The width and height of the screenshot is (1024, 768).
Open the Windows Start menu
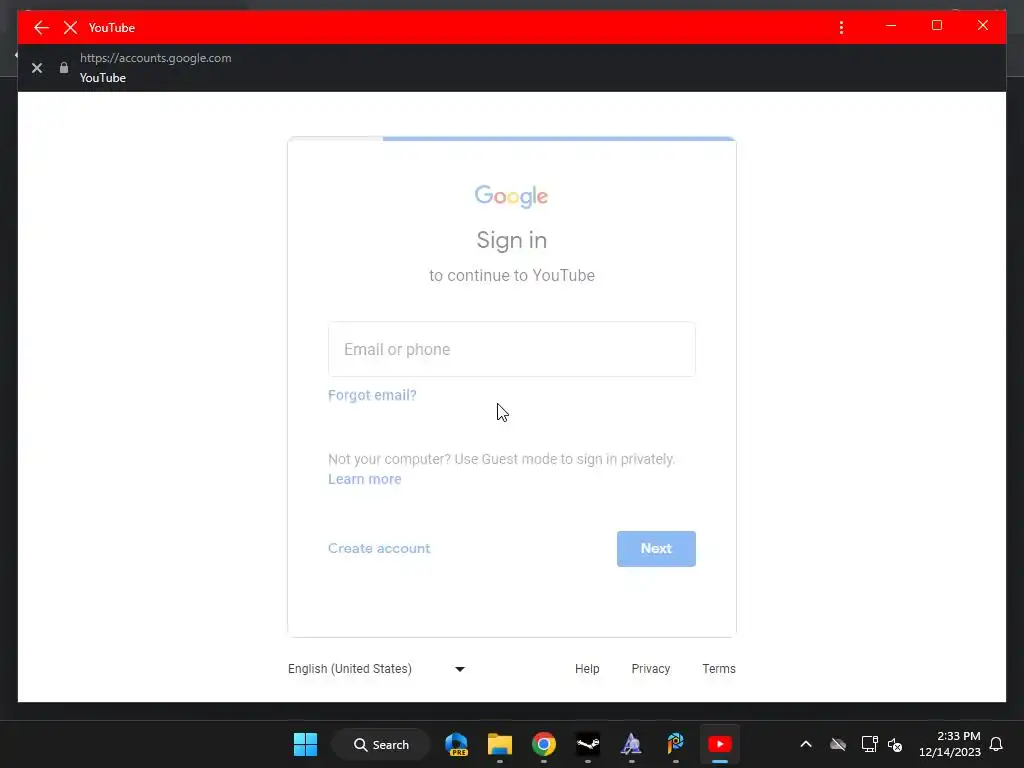tap(305, 744)
